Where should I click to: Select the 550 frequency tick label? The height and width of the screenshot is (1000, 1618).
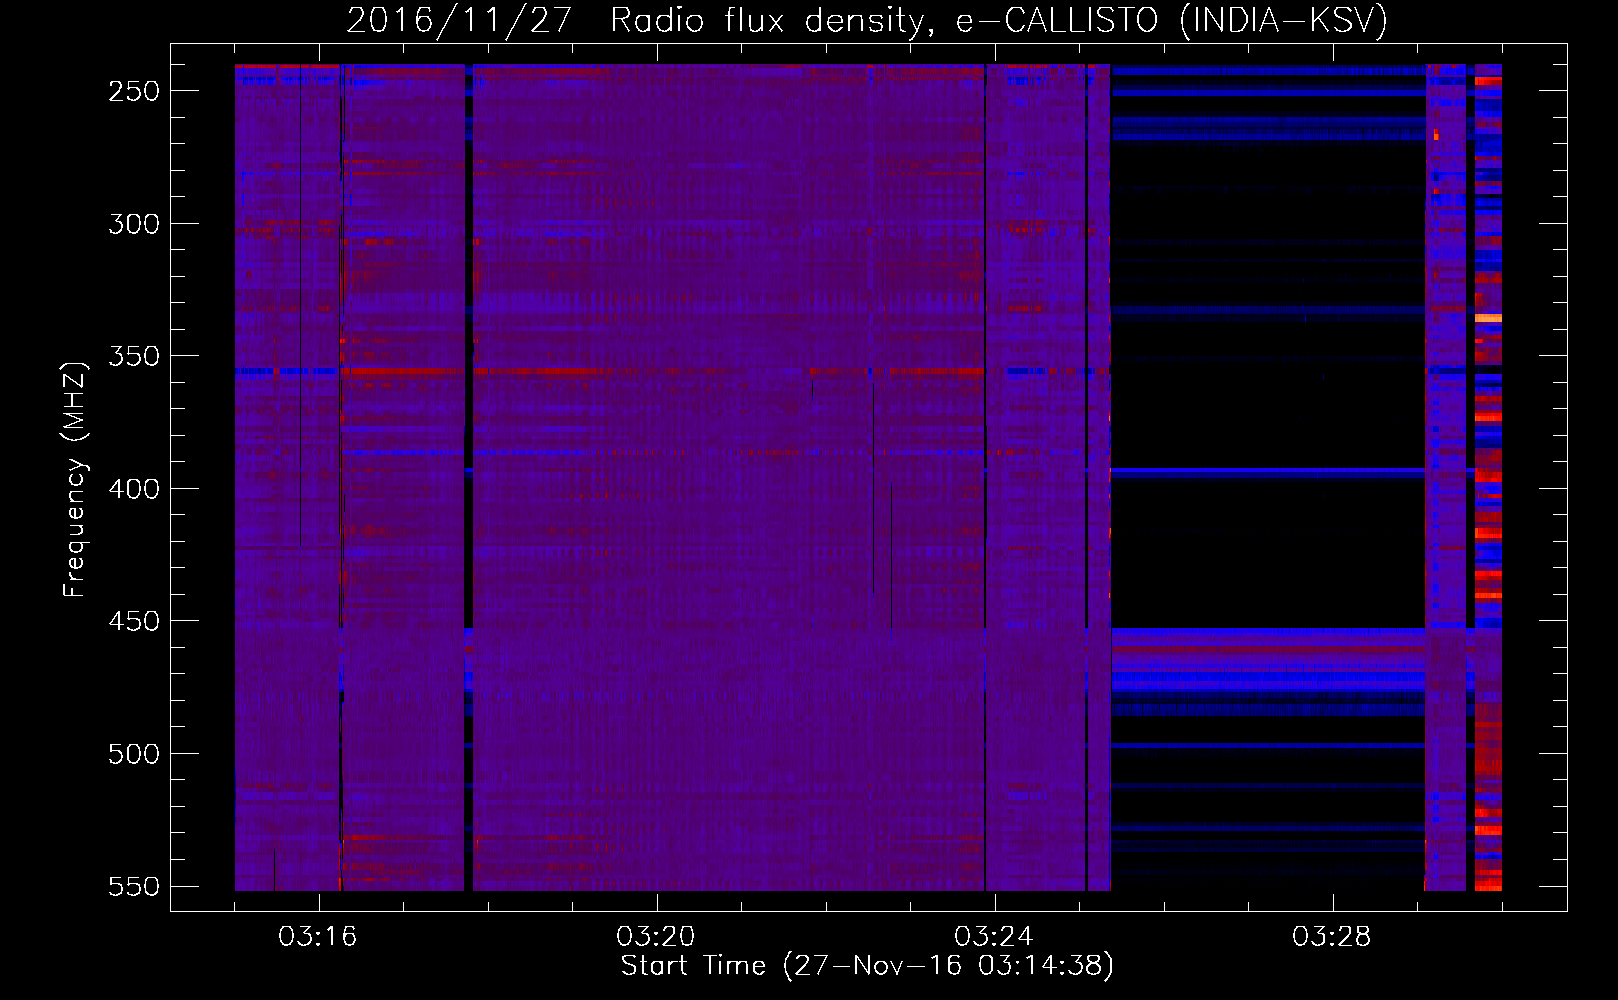(134, 887)
